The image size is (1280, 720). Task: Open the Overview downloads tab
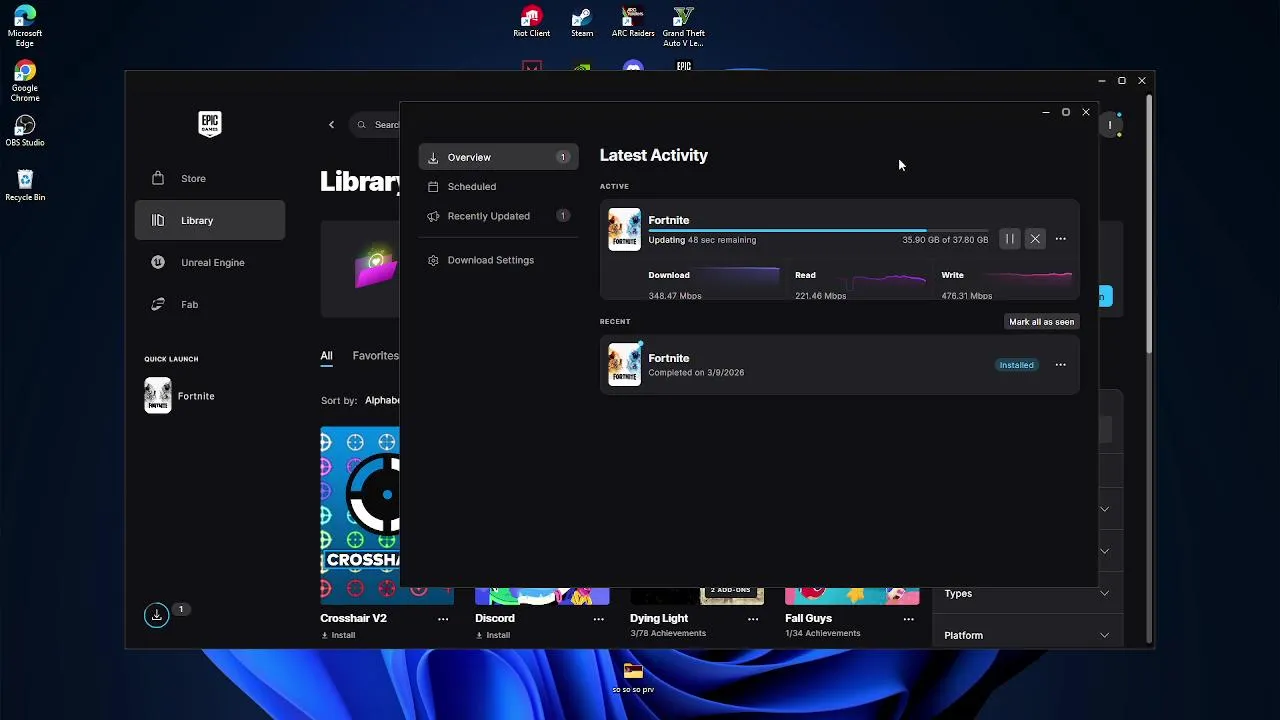point(498,157)
